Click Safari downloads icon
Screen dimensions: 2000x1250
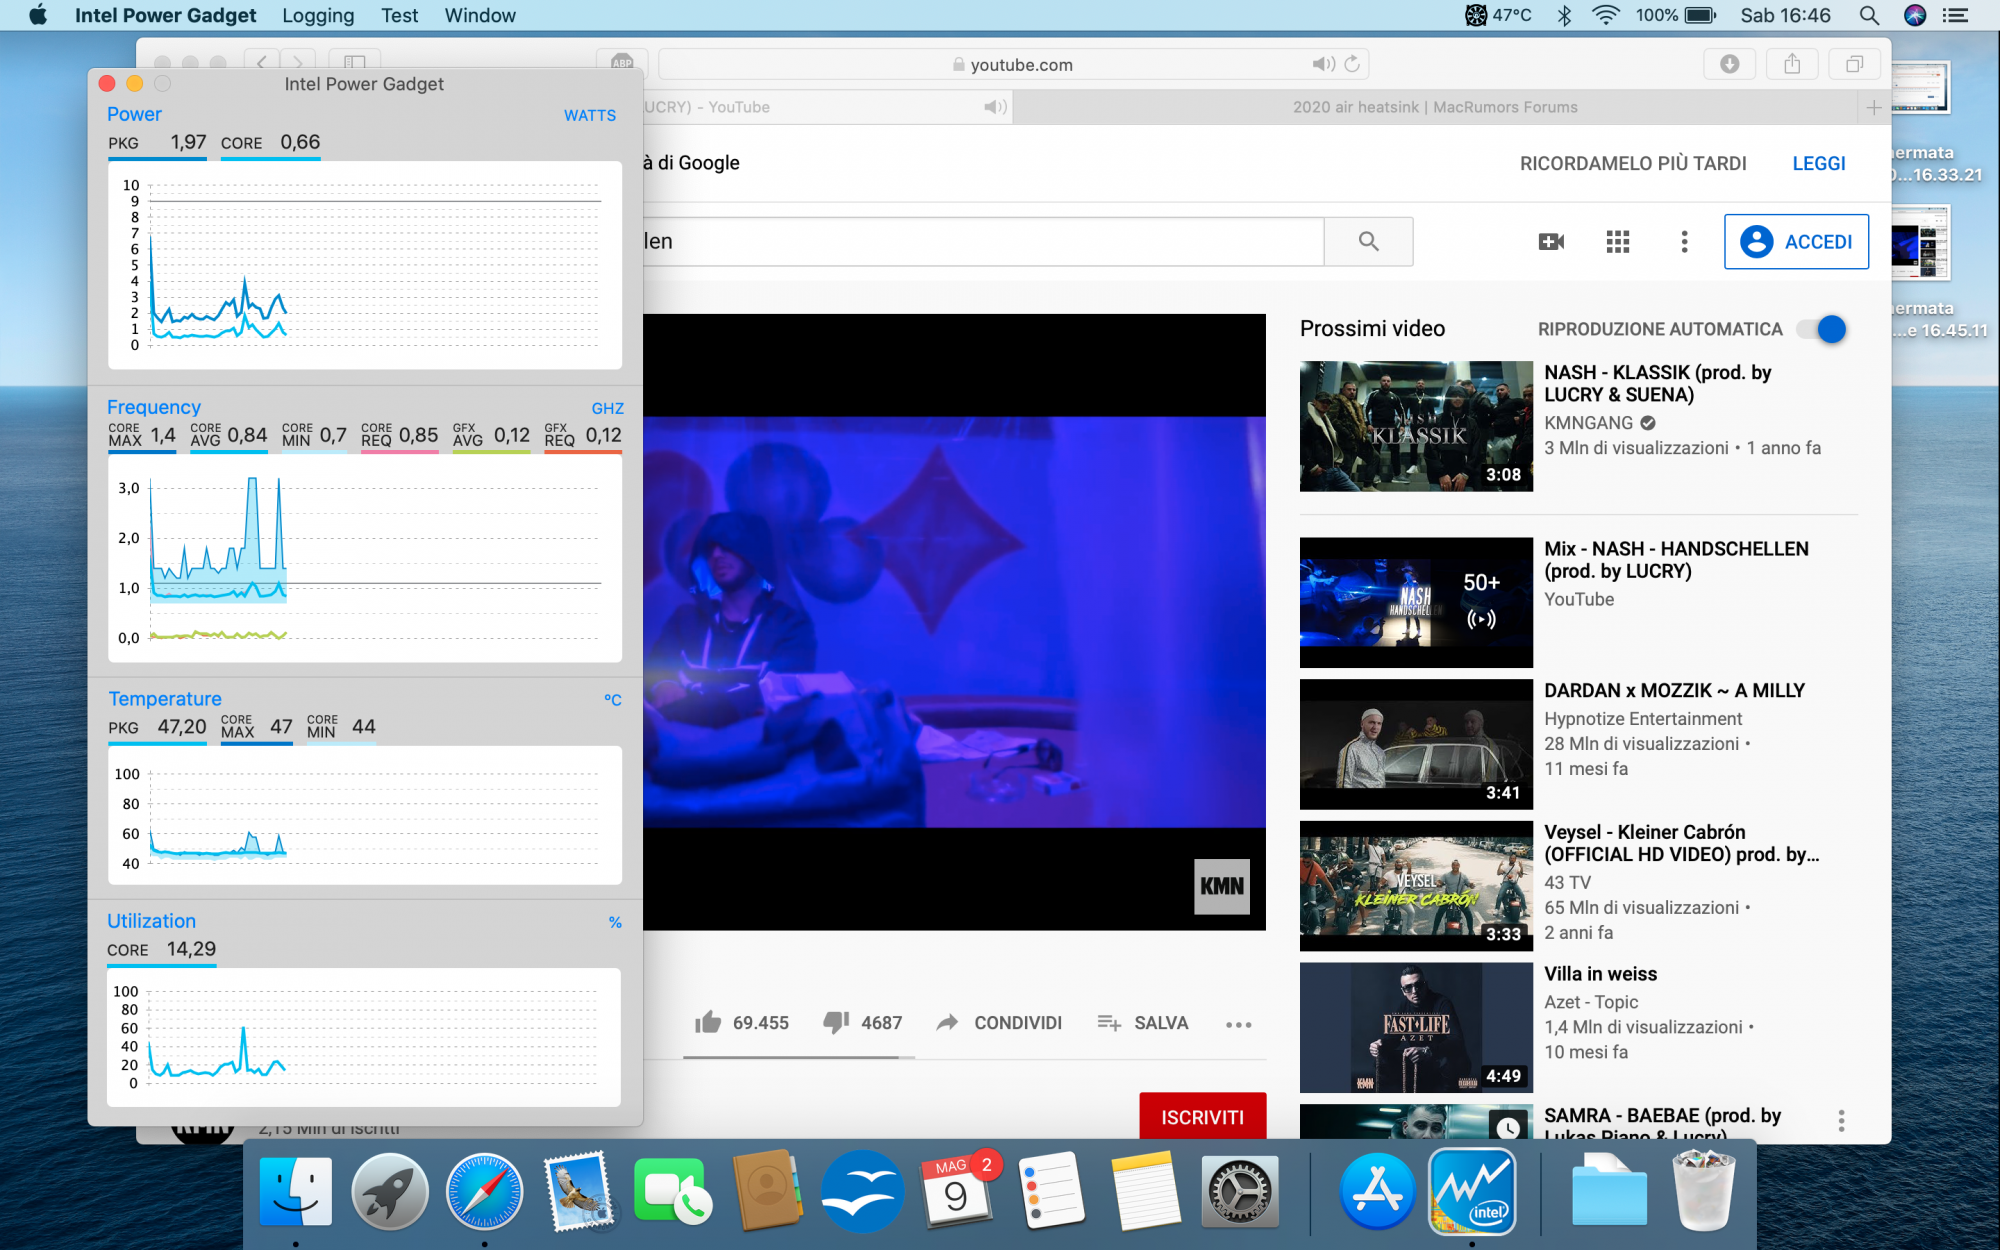coord(1729,64)
